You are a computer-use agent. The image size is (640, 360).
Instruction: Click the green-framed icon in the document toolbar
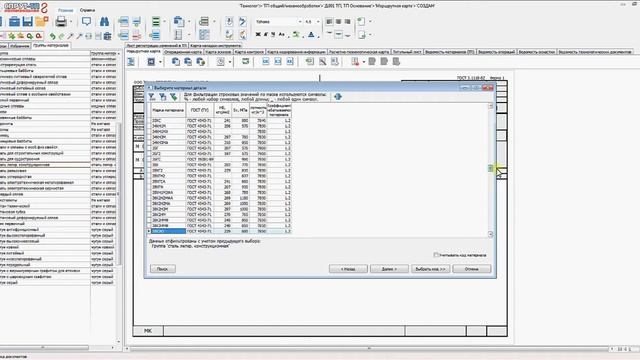click(245, 61)
